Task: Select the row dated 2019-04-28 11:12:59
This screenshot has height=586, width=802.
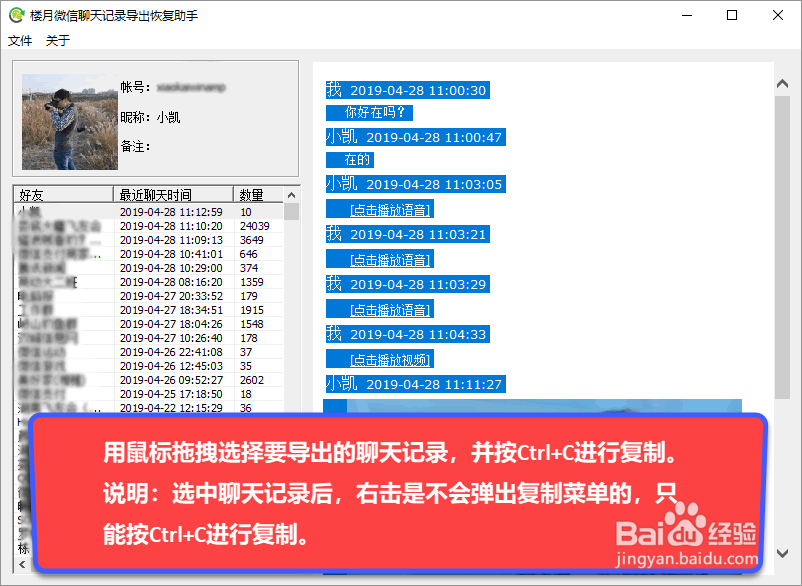Action: point(148,212)
